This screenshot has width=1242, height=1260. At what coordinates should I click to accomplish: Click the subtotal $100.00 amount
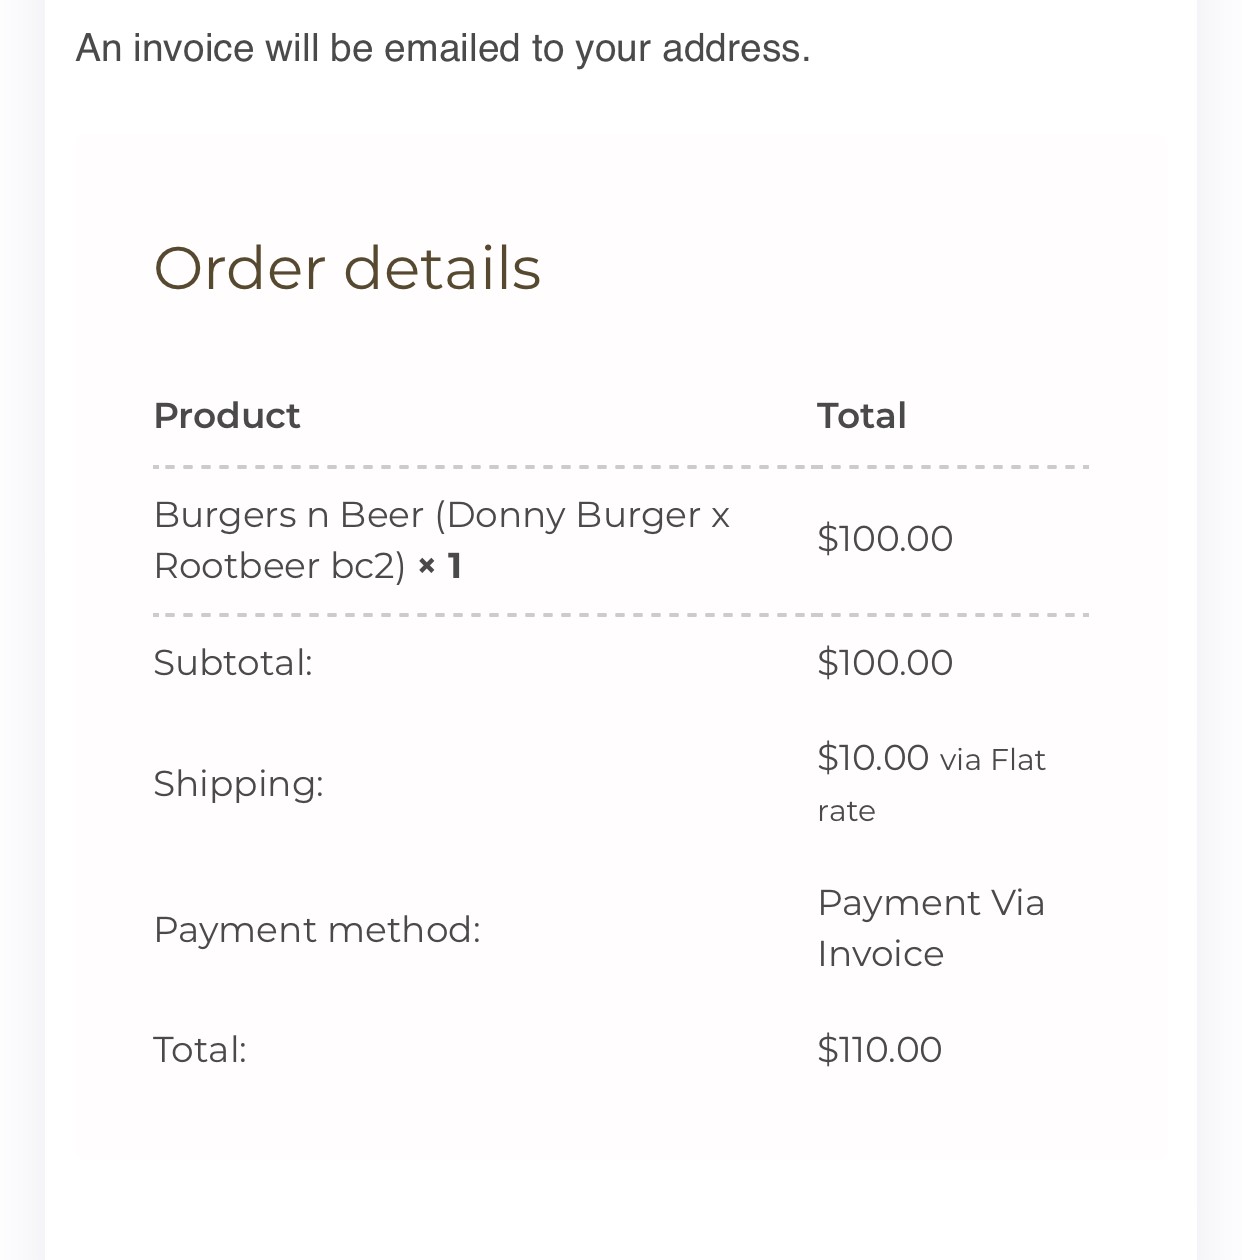(885, 663)
